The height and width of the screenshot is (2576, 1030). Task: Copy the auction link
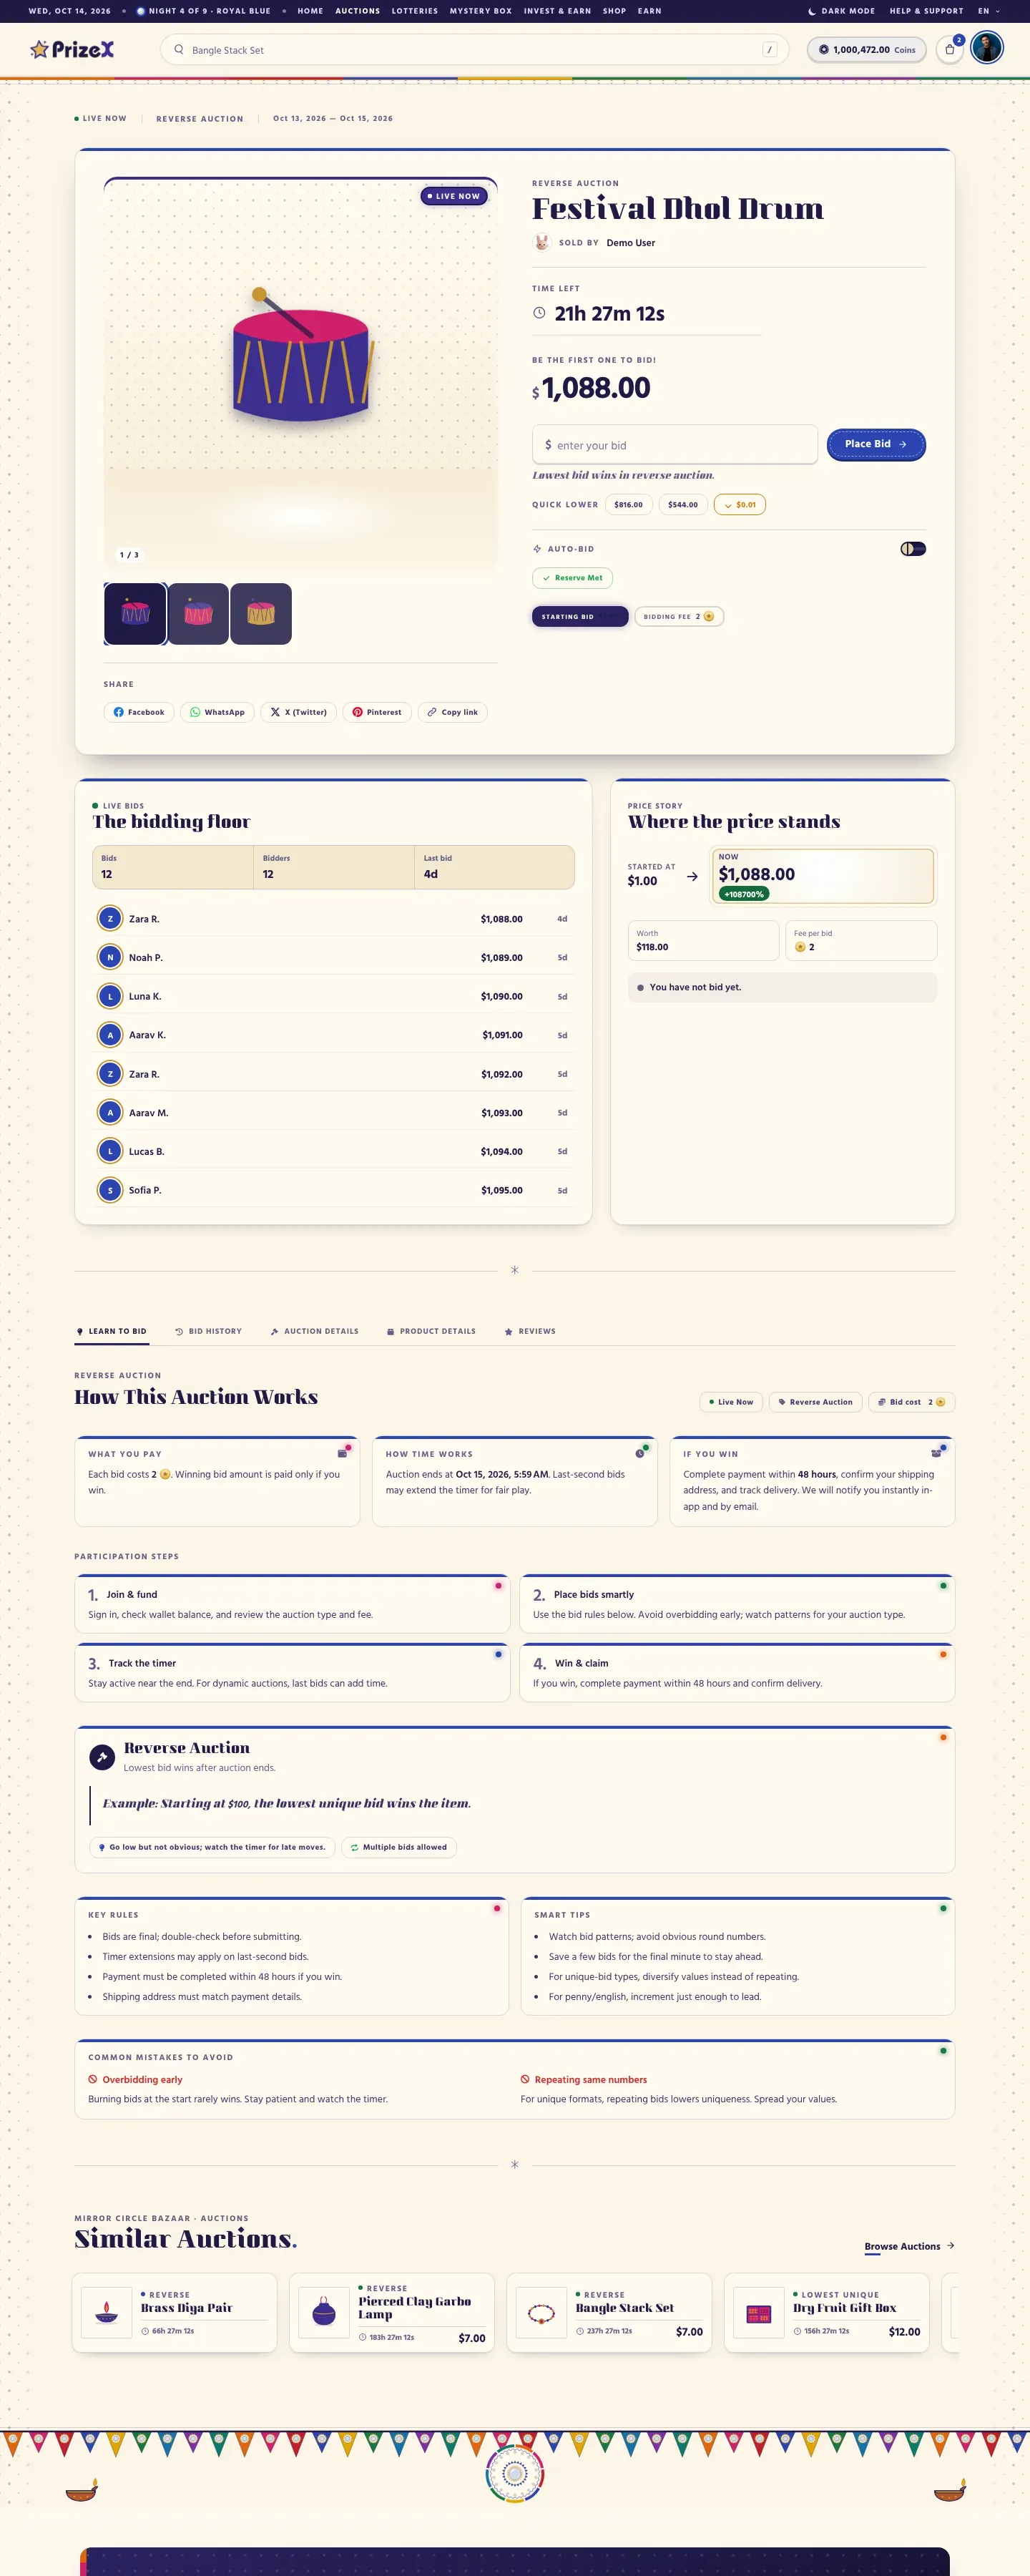(x=452, y=712)
